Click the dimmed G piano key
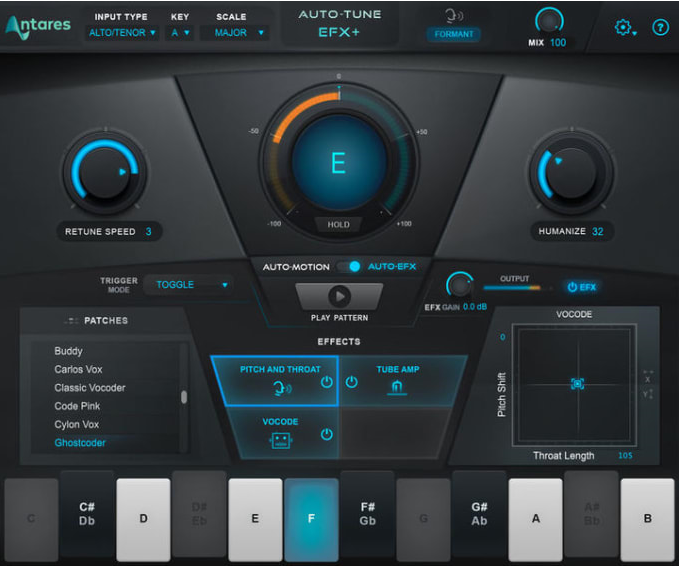681x568 pixels. tap(423, 519)
